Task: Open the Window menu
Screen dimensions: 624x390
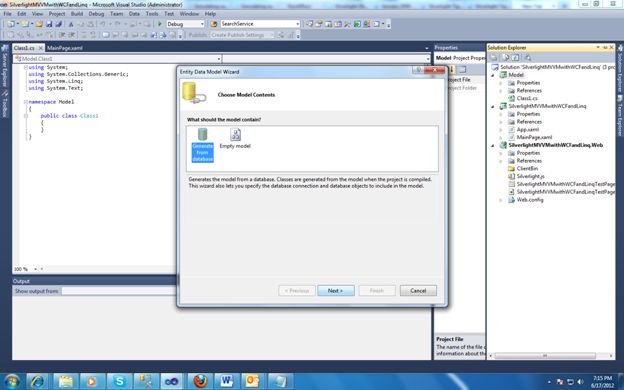Action: tap(189, 14)
